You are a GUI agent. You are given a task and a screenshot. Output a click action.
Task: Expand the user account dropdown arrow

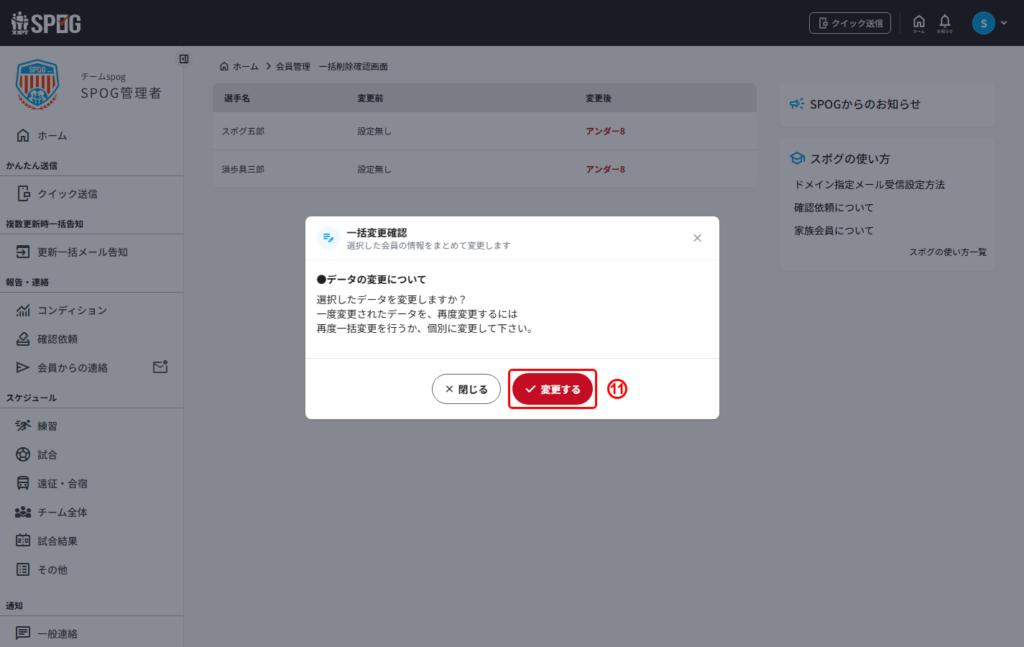[1004, 23]
